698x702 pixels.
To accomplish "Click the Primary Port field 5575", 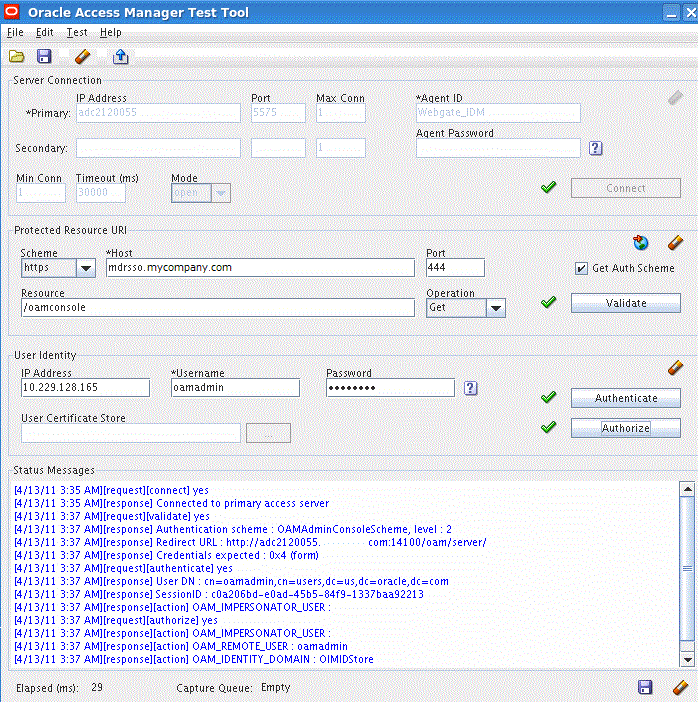I will (x=278, y=113).
